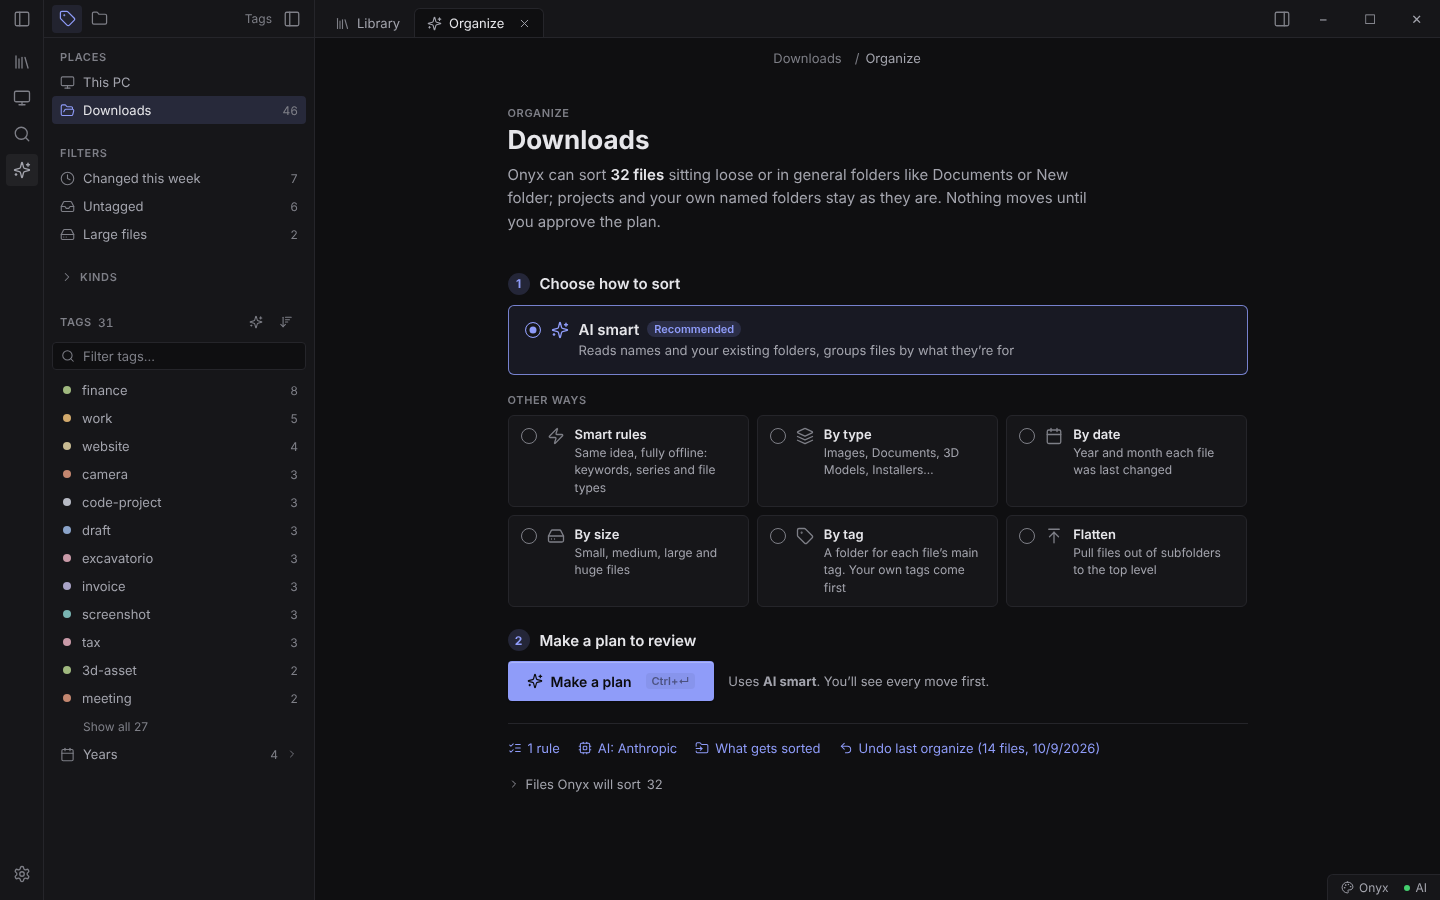The width and height of the screenshot is (1440, 900).
Task: Select the By date sorting option
Action: [1126, 461]
